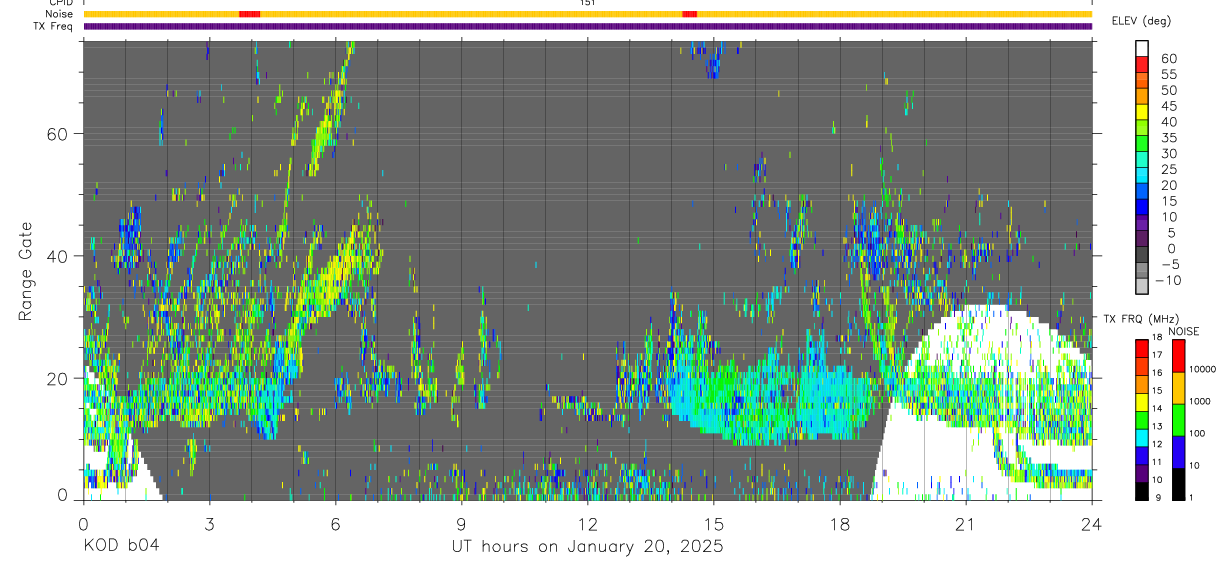1228x567 pixels.
Task: Click x-axis tick label '12'
Action: 587,523
